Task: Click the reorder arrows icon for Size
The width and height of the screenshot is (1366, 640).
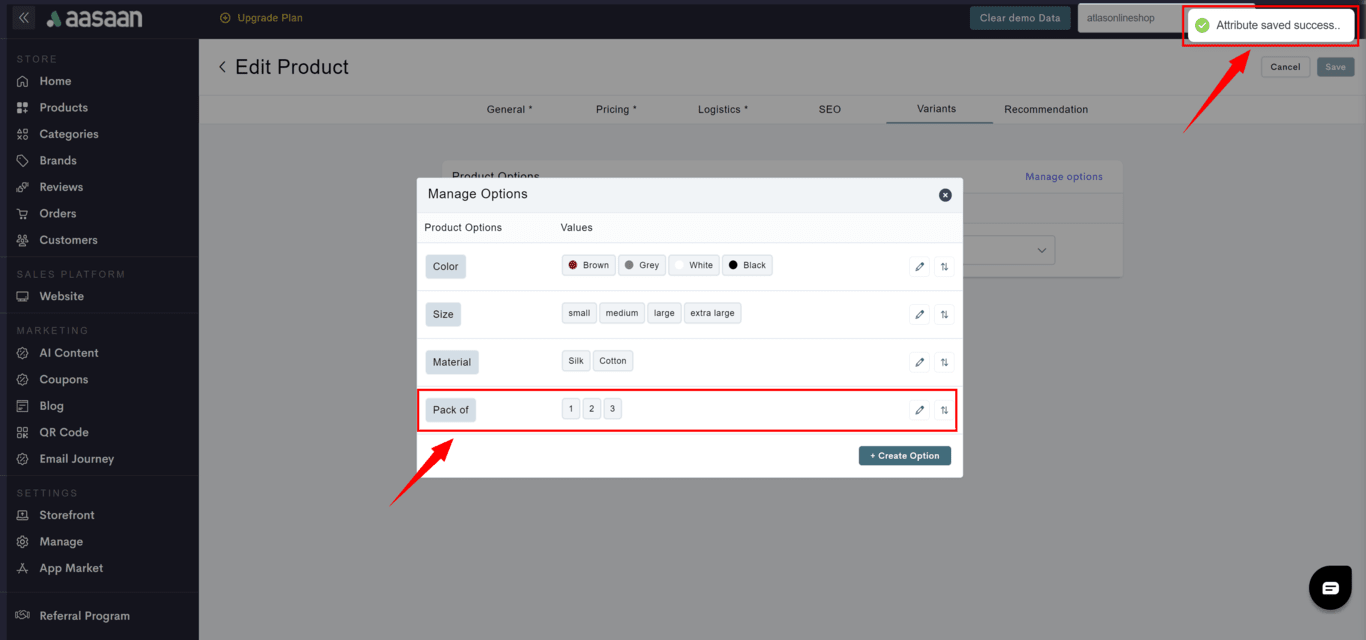Action: pyautogui.click(x=944, y=314)
